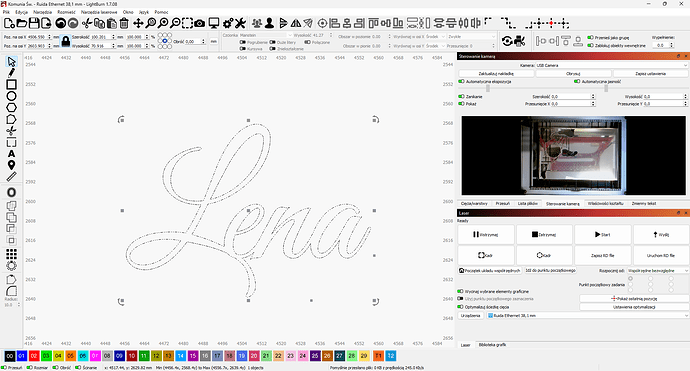
Task: Click the Open file folder icon
Action: pos(21,23)
